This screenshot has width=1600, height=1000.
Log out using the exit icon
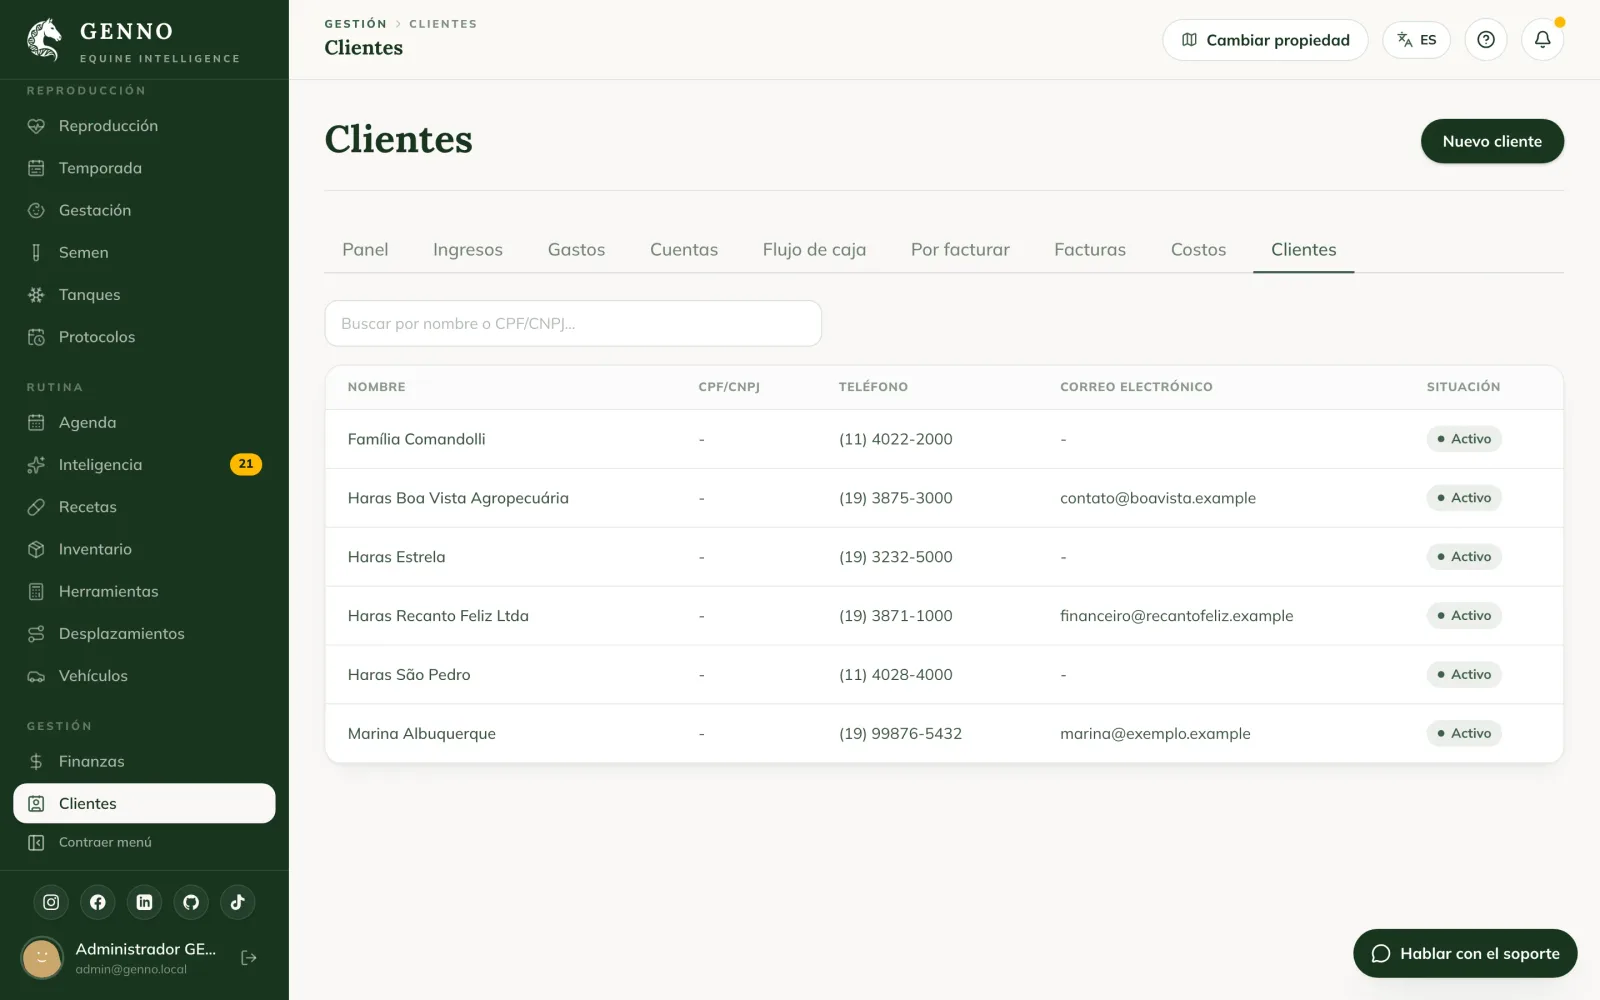pyautogui.click(x=249, y=958)
